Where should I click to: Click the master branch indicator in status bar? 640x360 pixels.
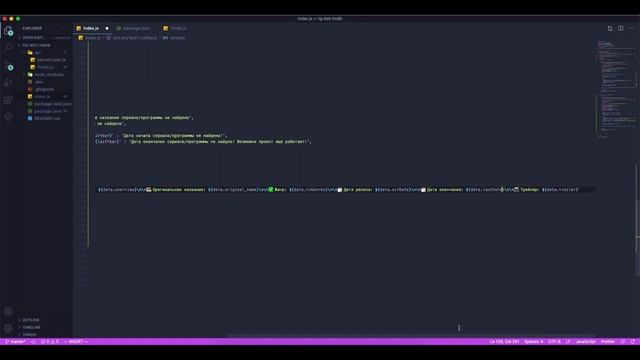(x=16, y=342)
